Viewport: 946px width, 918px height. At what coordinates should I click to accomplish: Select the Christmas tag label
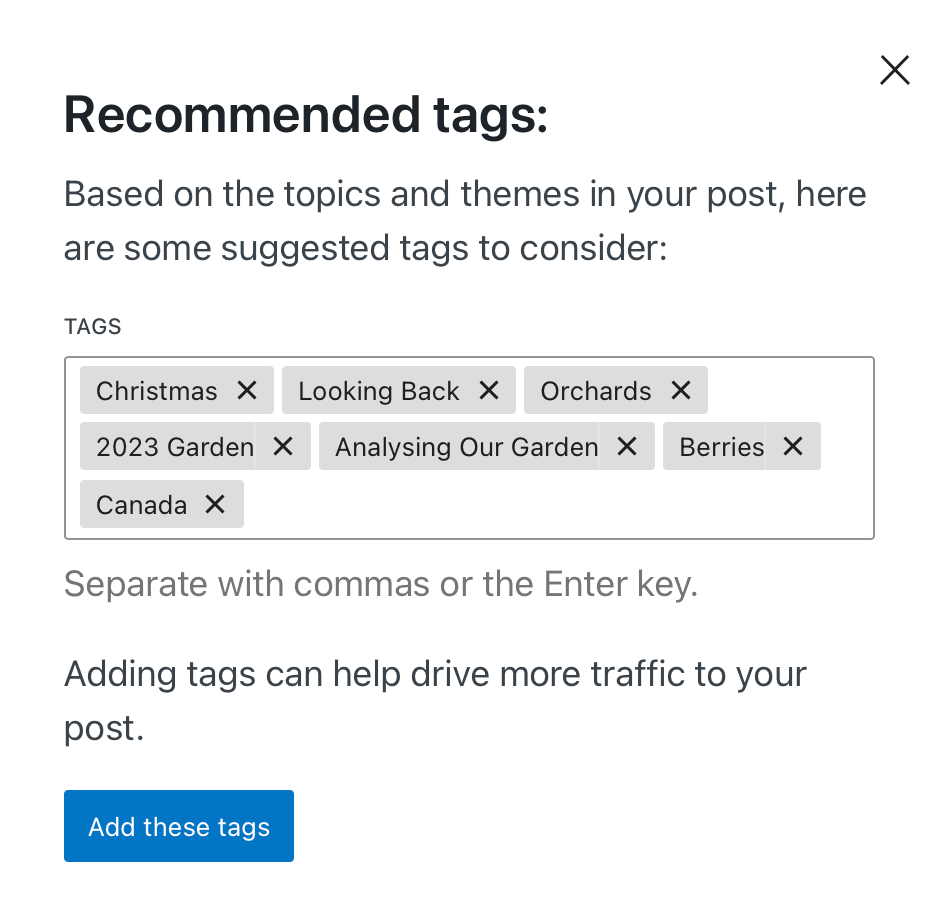tap(157, 391)
